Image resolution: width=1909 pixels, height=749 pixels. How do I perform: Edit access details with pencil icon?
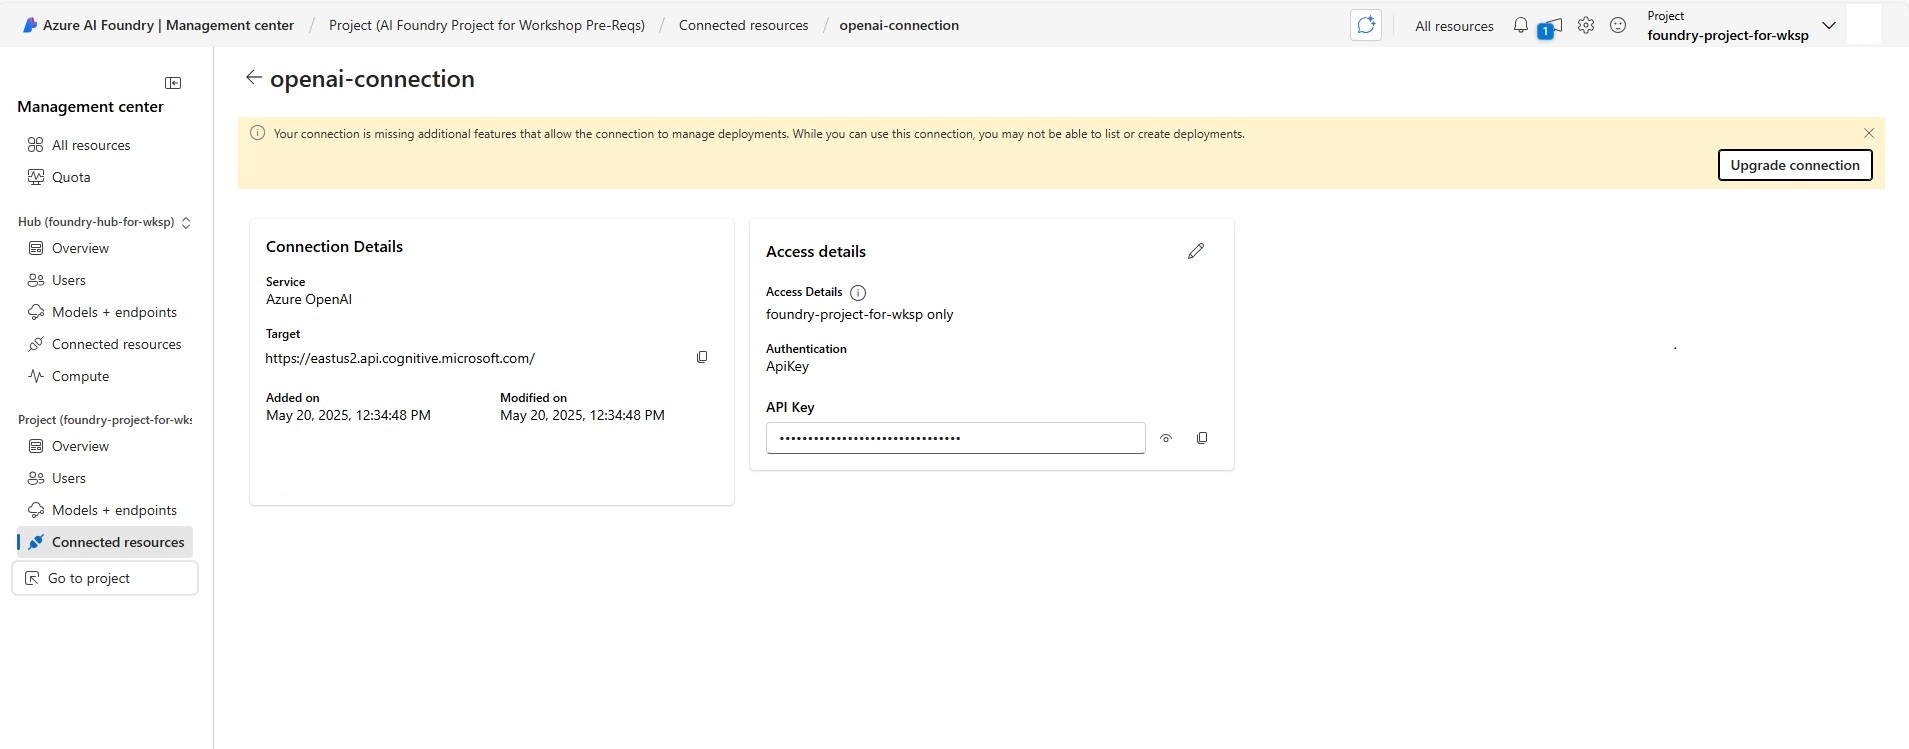pos(1196,251)
